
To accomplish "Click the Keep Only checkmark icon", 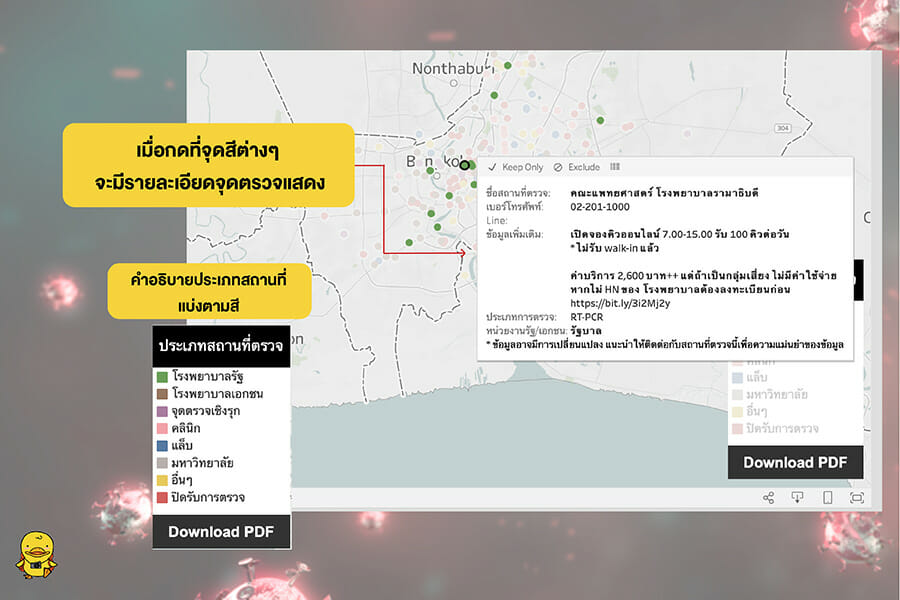I will [492, 167].
